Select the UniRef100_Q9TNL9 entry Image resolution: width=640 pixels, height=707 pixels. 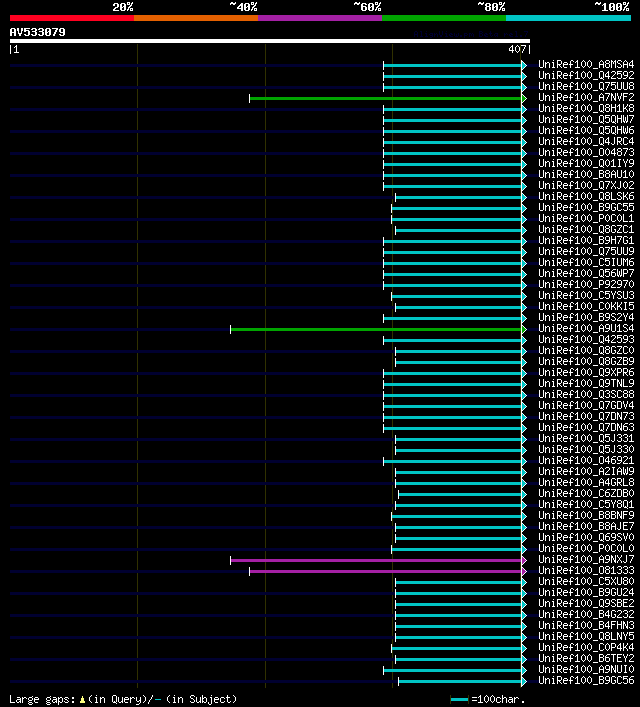pos(586,383)
